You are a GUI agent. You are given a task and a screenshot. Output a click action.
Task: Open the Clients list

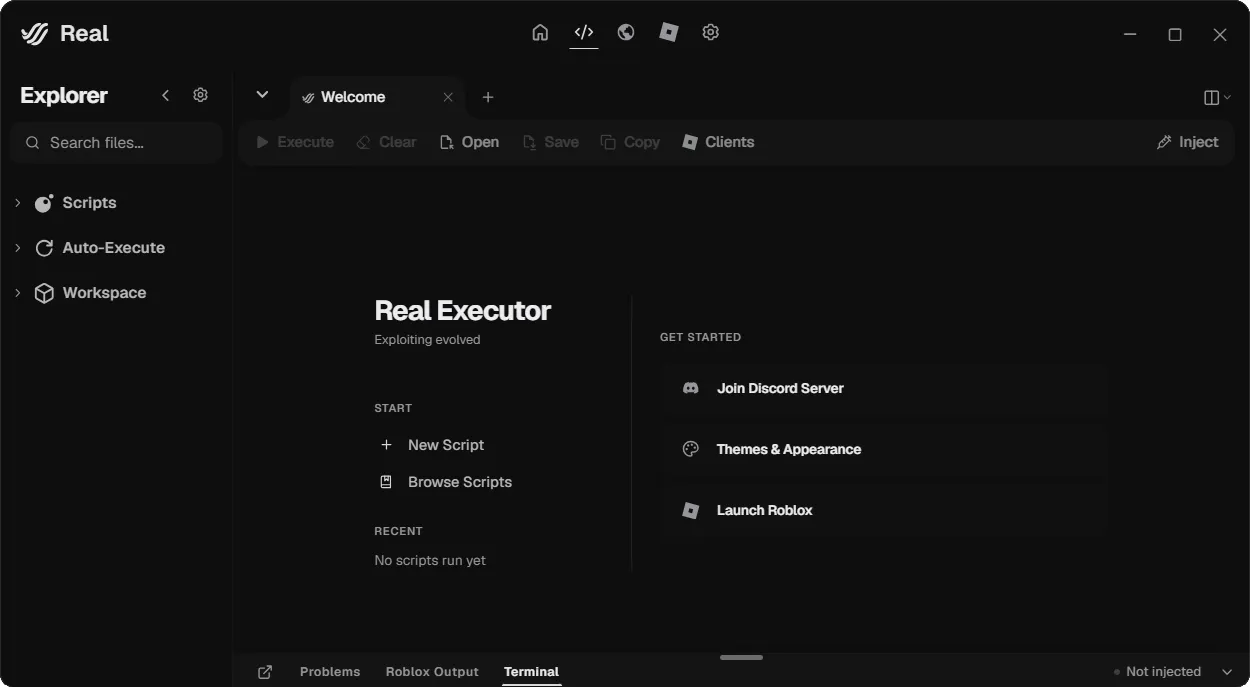(x=718, y=142)
